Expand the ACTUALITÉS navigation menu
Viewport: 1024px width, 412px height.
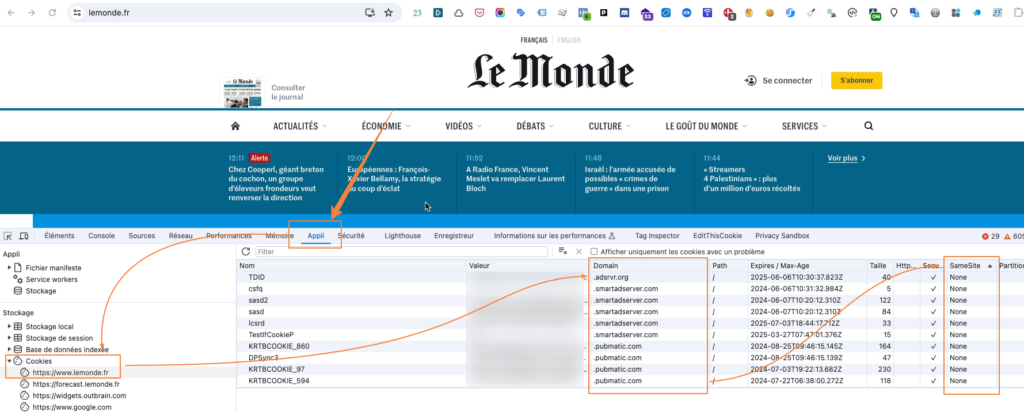click(x=300, y=126)
